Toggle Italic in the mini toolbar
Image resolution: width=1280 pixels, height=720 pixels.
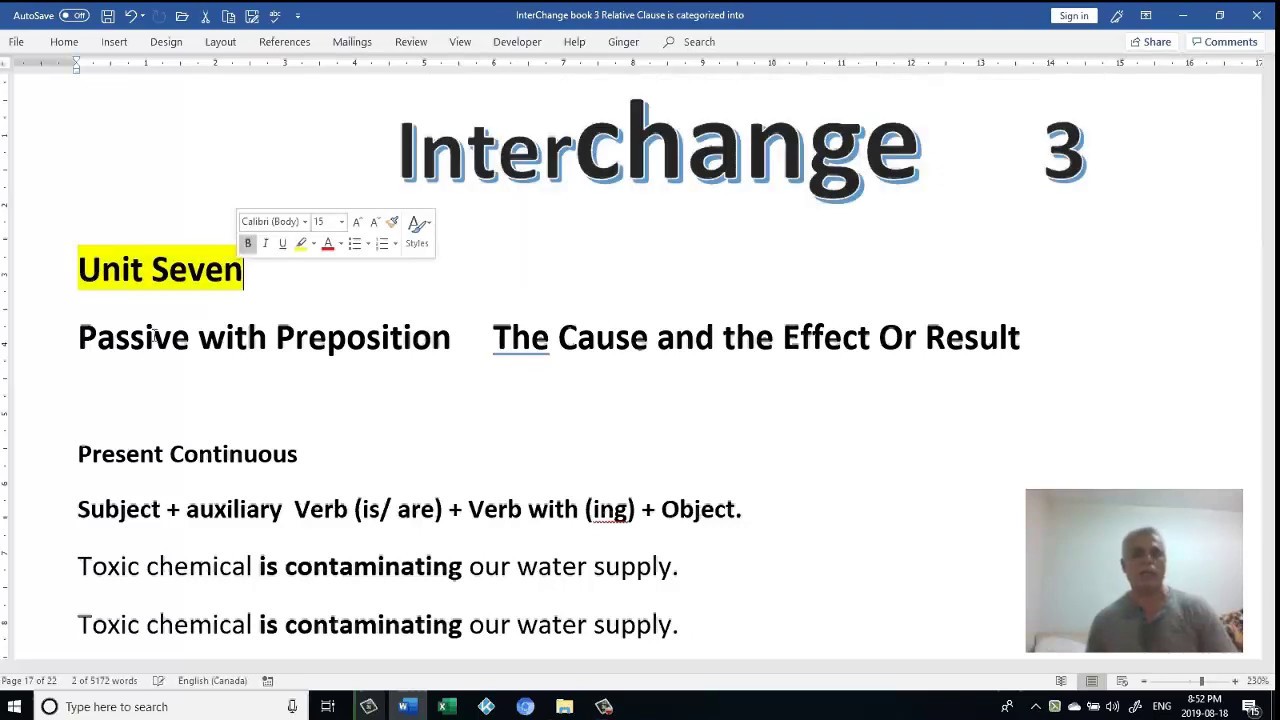click(x=265, y=243)
